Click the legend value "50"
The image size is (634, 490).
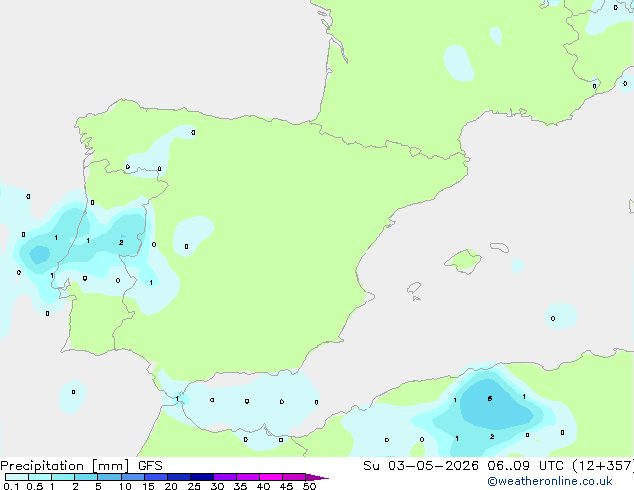(x=309, y=486)
